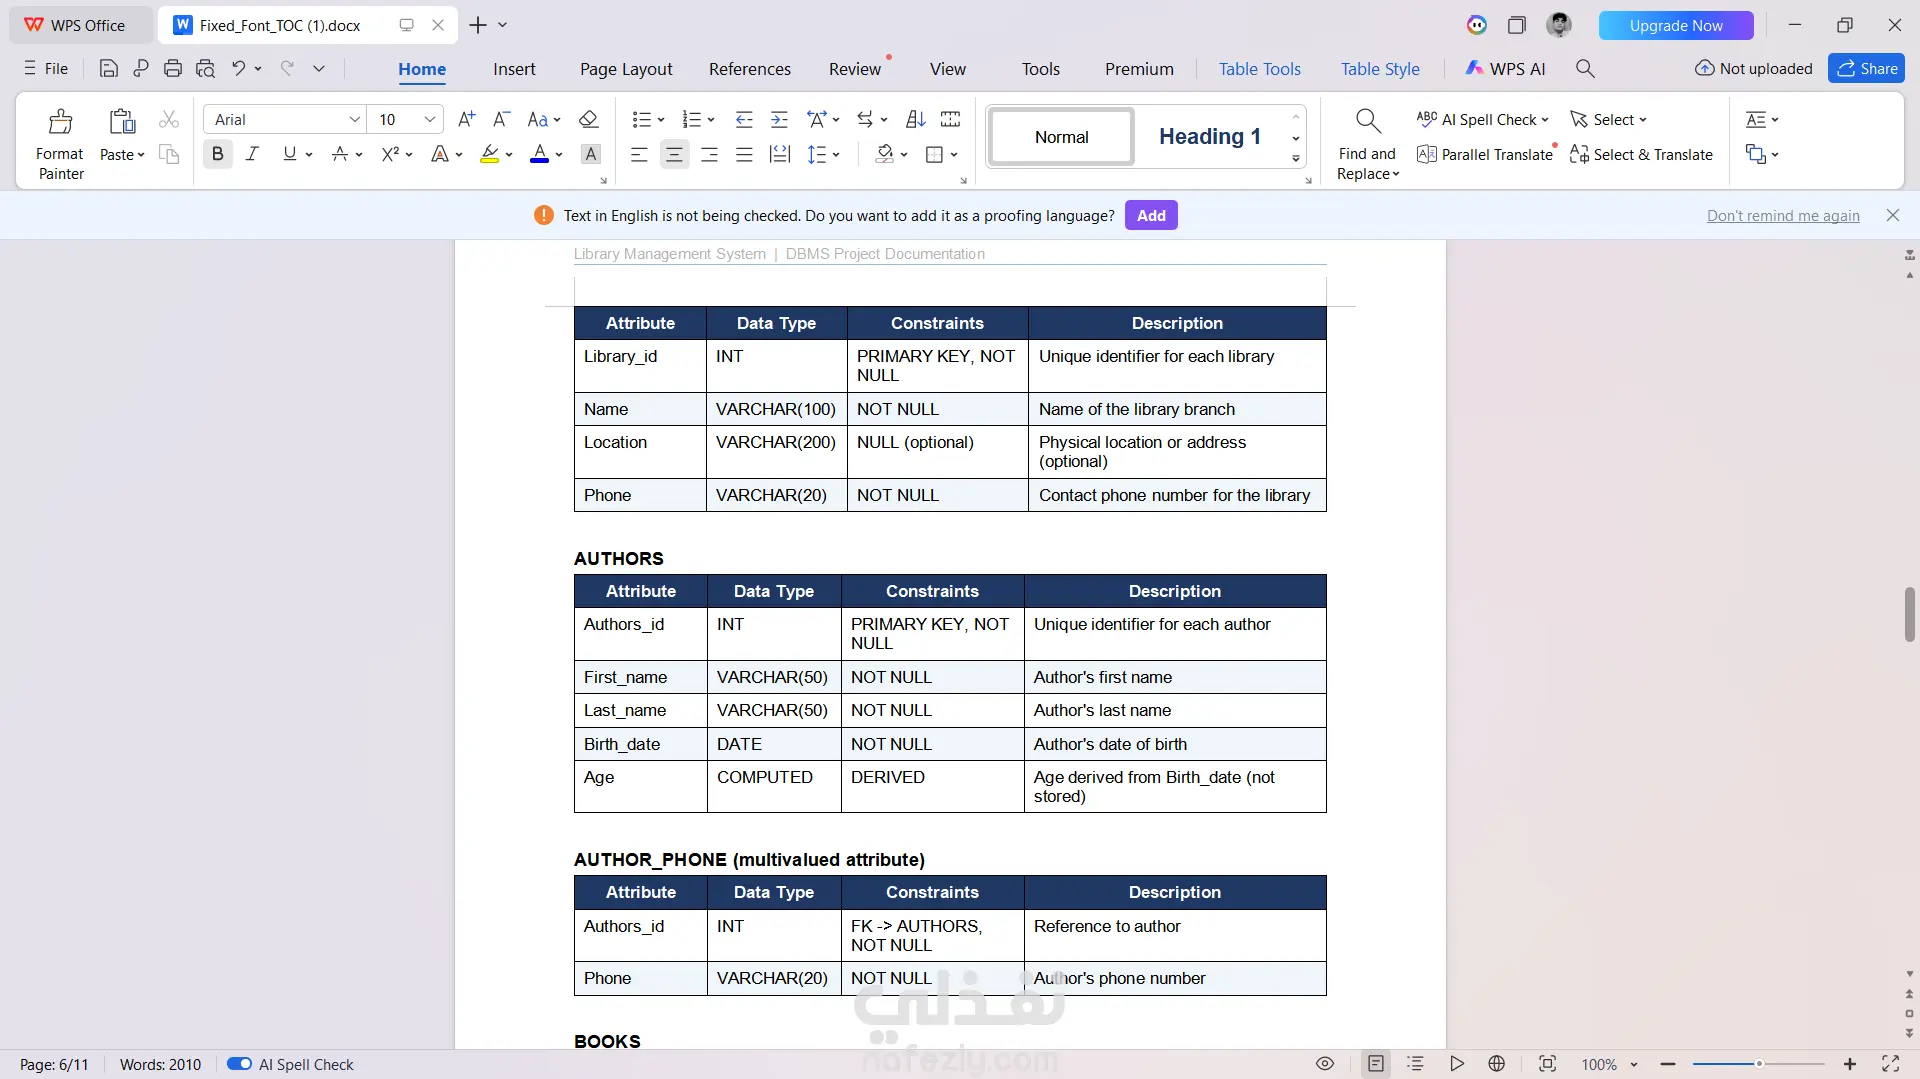This screenshot has height=1079, width=1920.
Task: Toggle the AI Spell Check switch
Action: click(x=239, y=1064)
